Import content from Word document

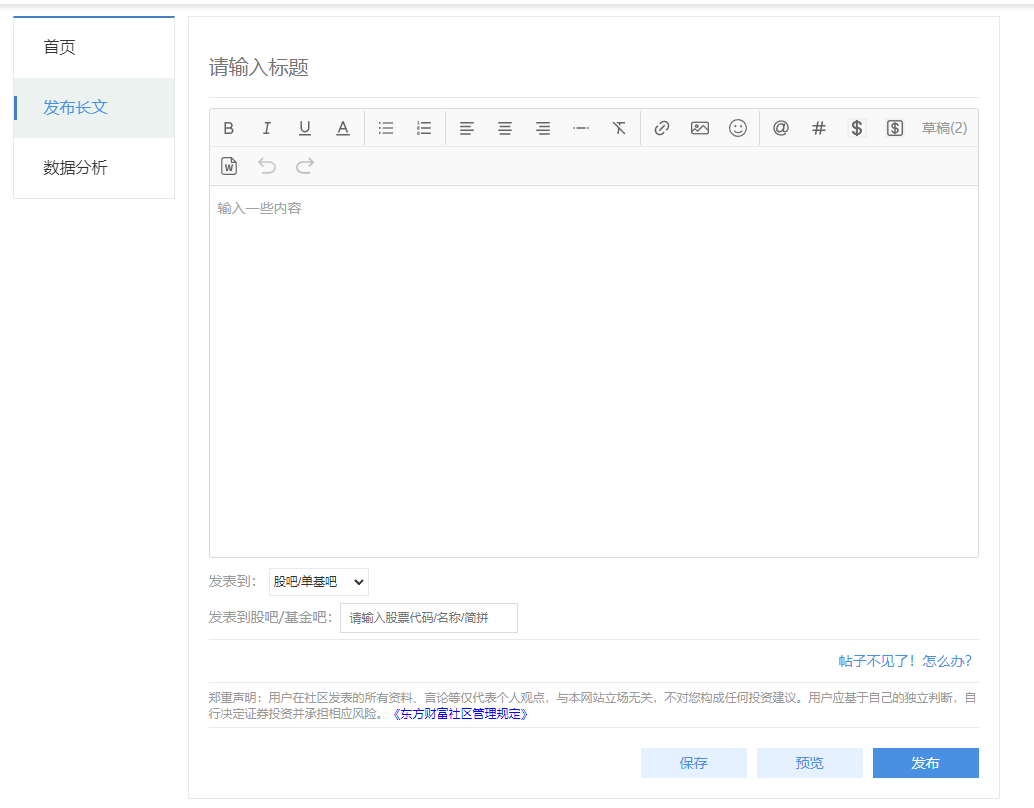[x=228, y=166]
